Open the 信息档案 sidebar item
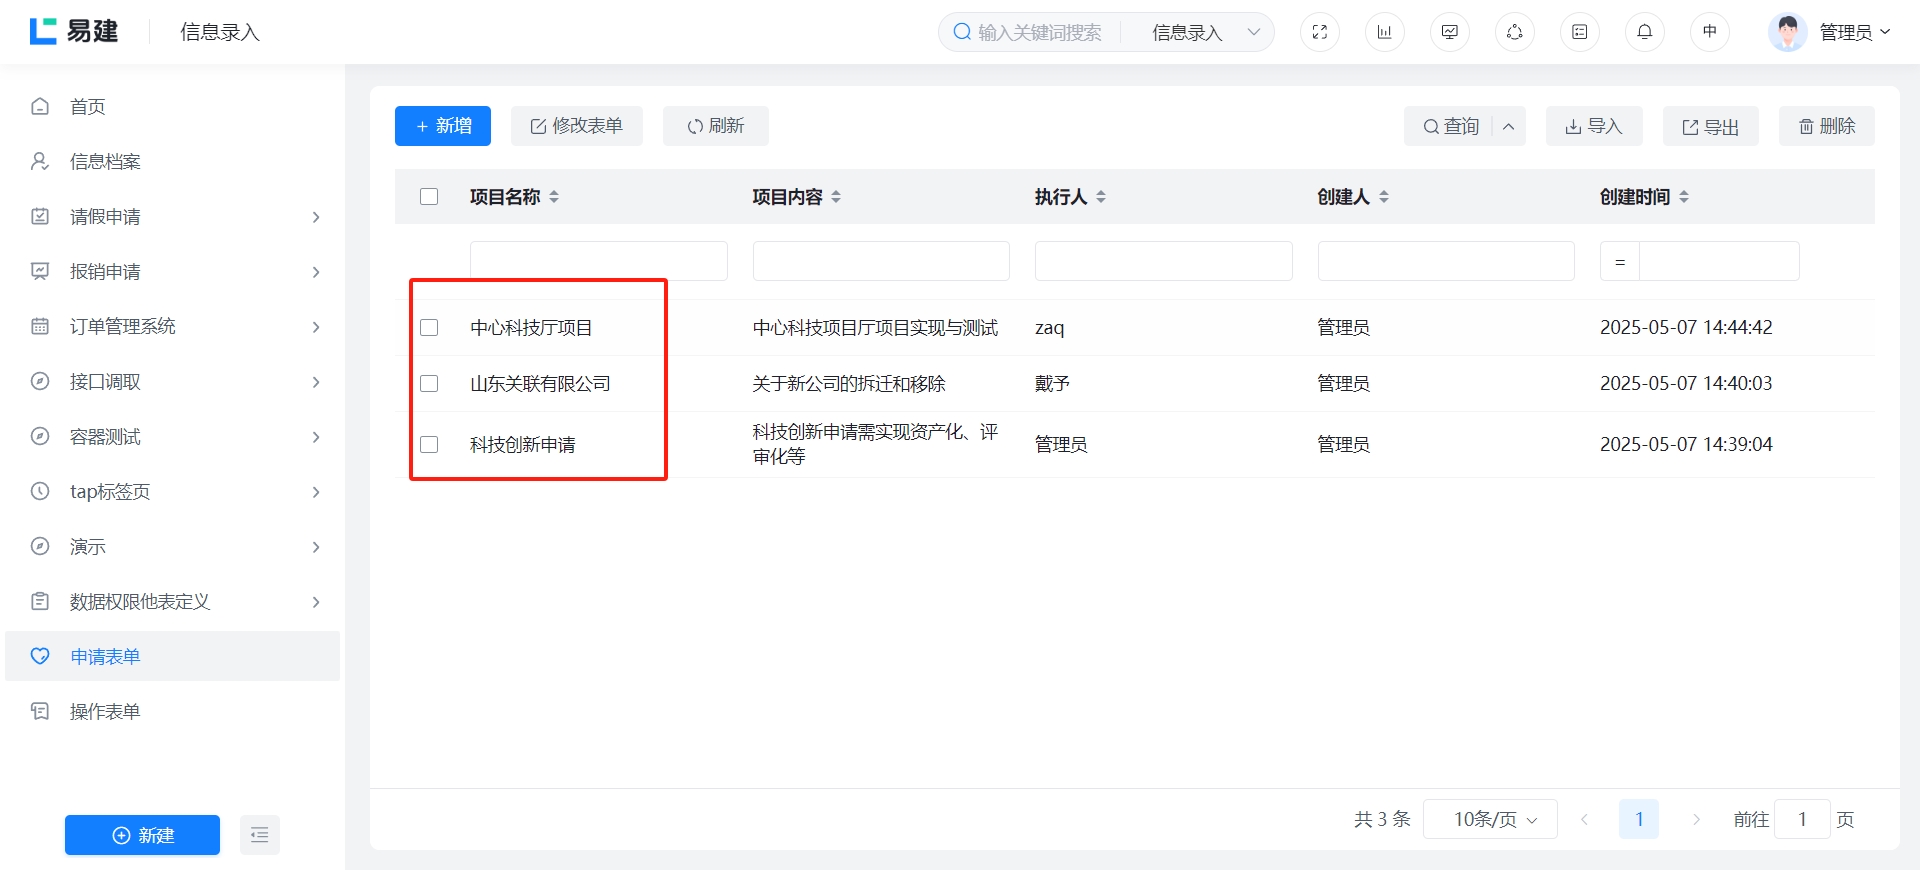Image resolution: width=1920 pixels, height=870 pixels. 173,162
